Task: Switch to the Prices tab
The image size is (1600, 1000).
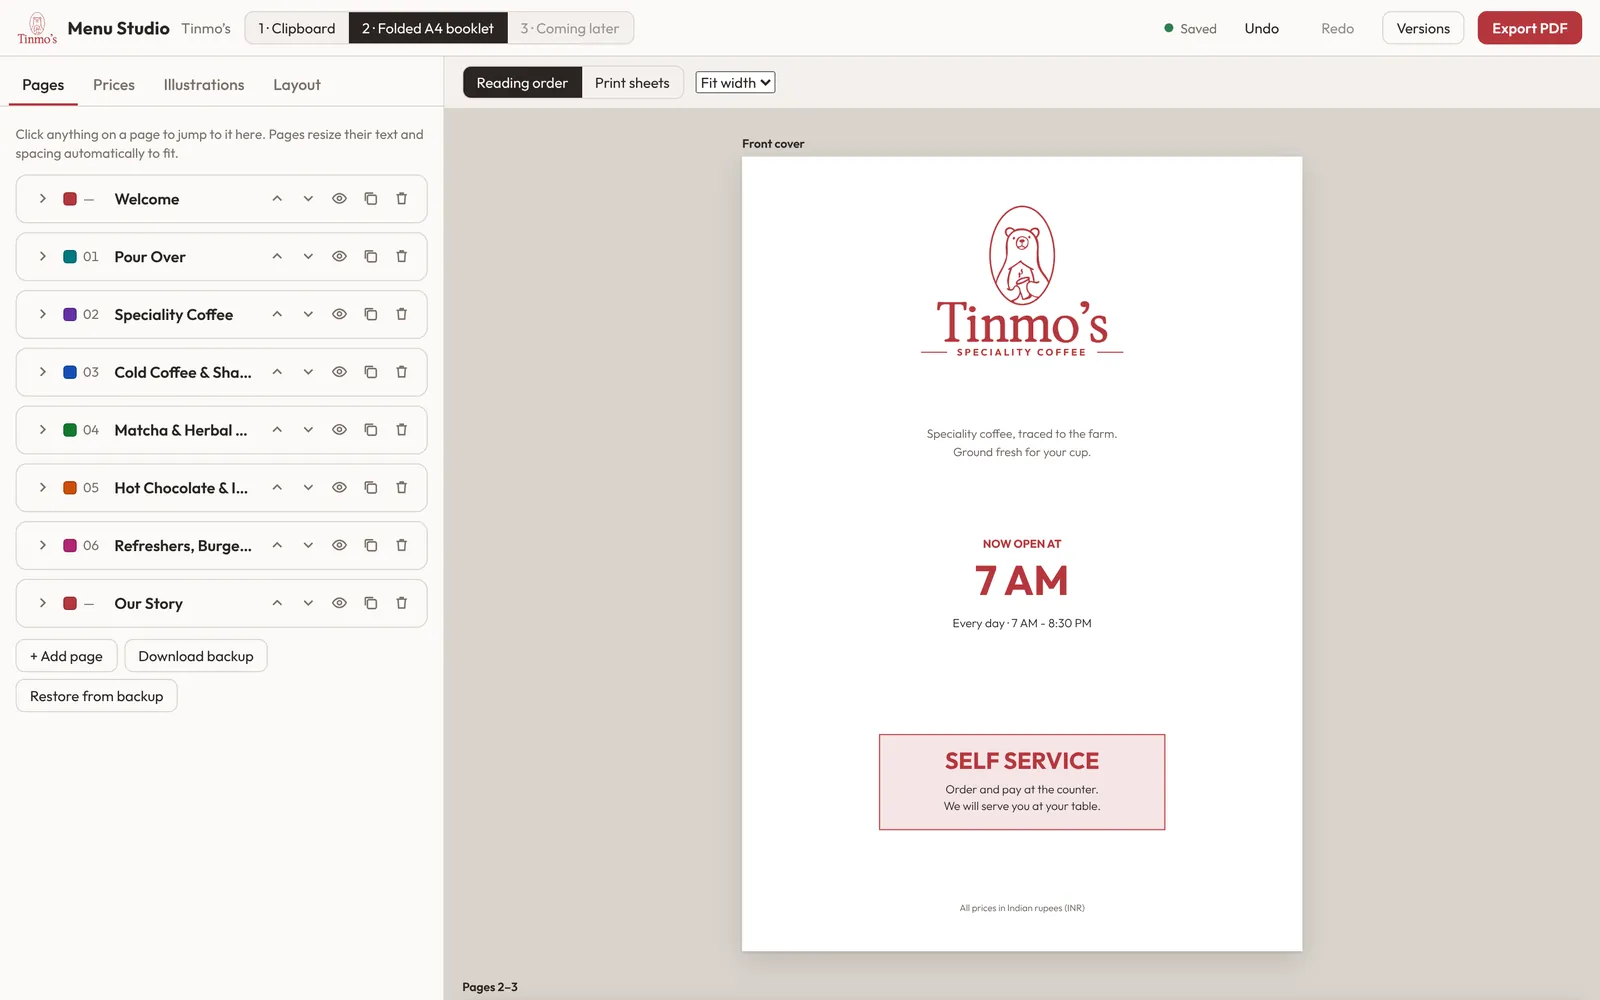Action: pos(114,85)
